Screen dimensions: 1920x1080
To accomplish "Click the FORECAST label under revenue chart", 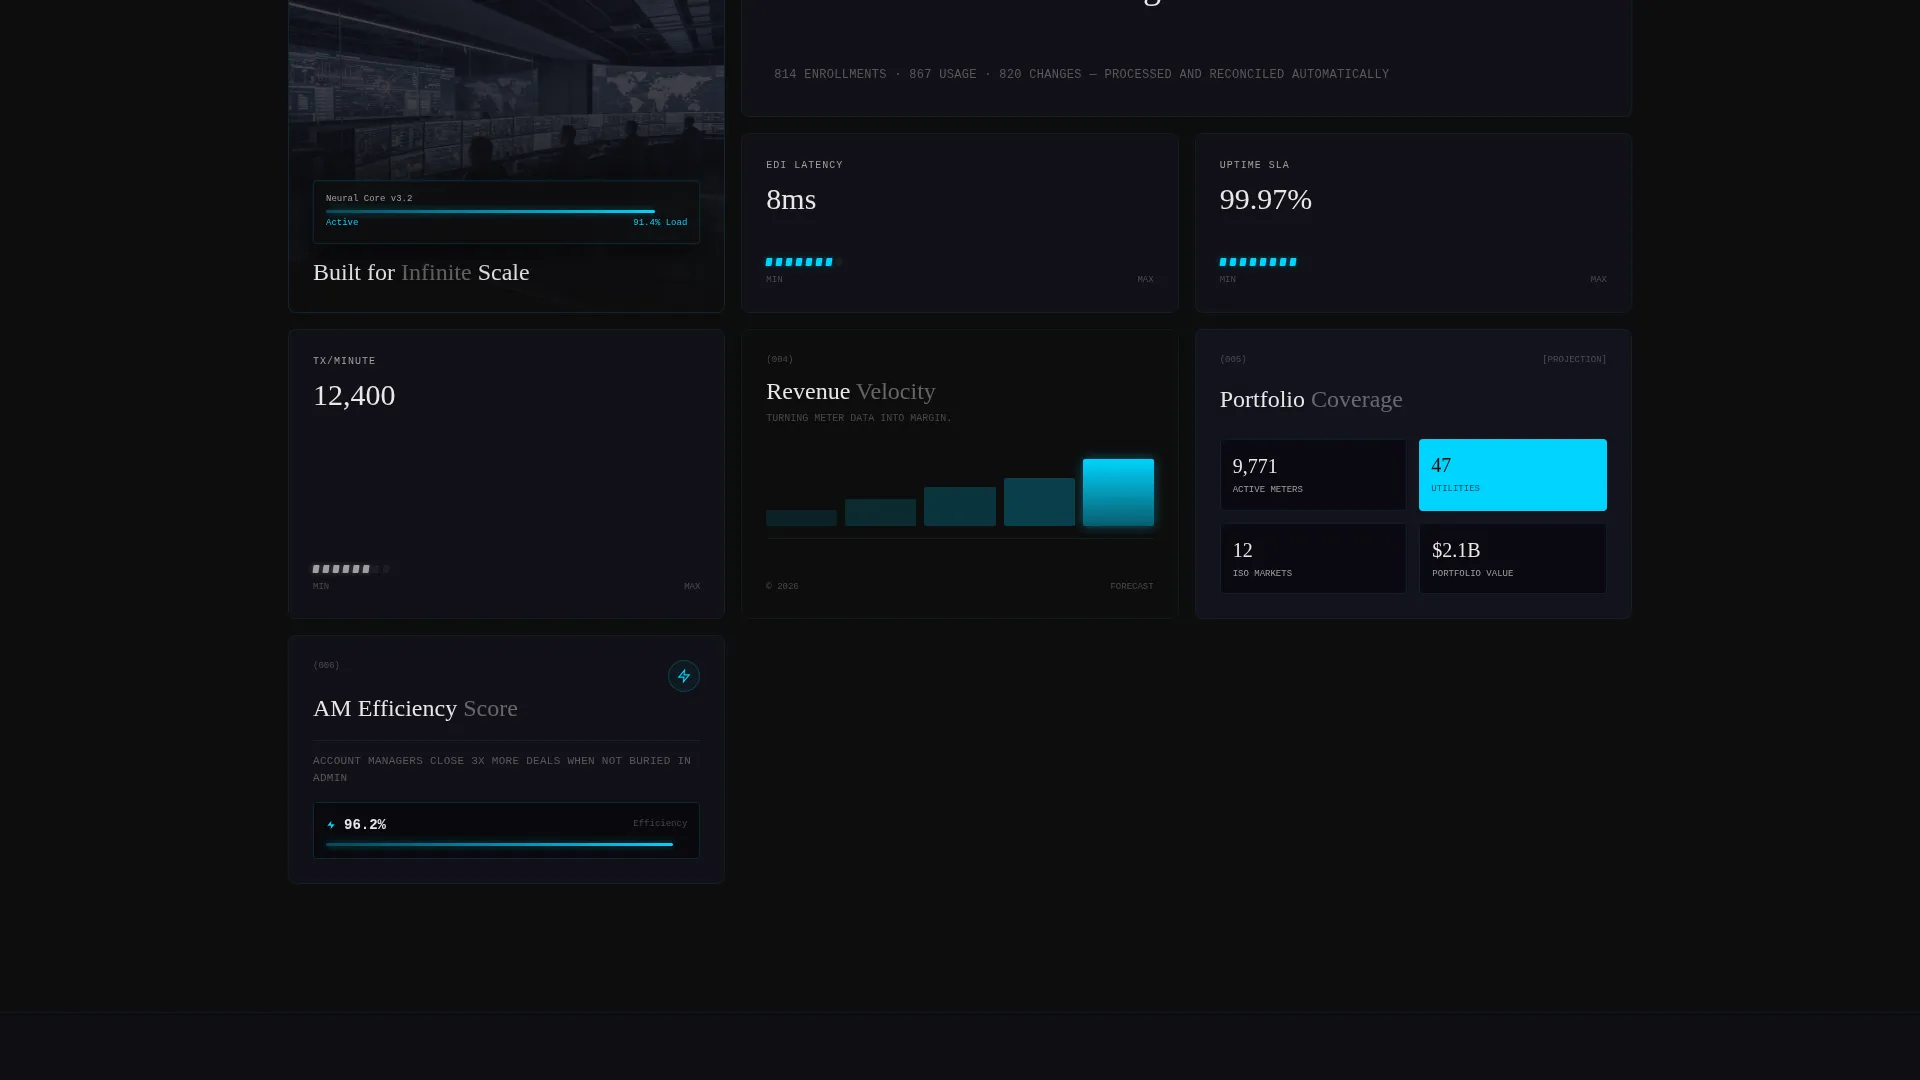I will click(1131, 586).
